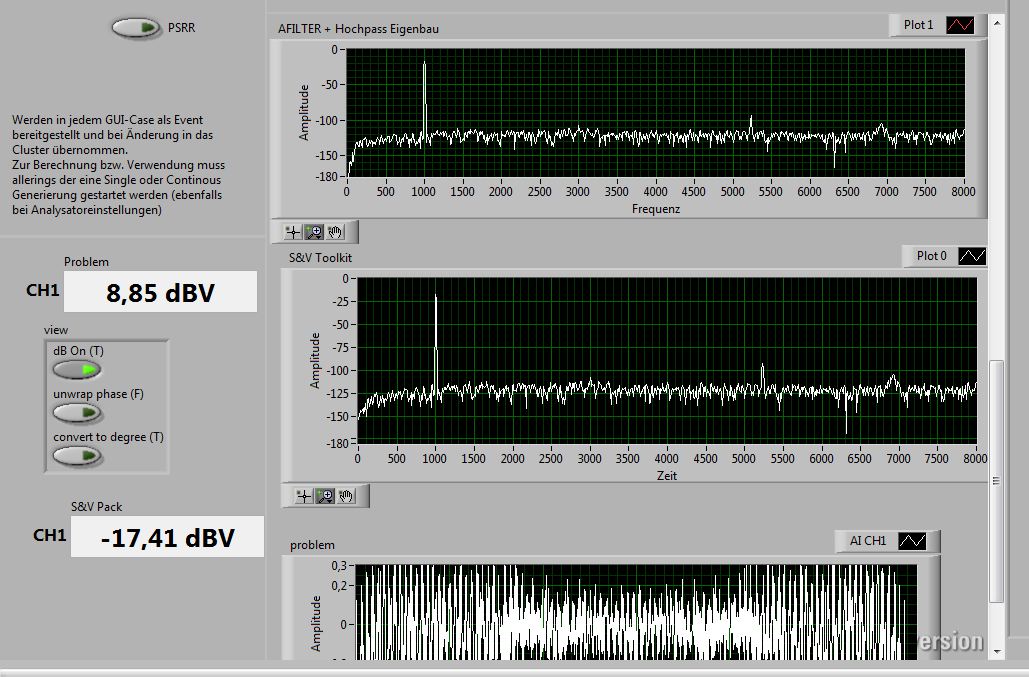The width and height of the screenshot is (1029, 677).
Task: Open Plot 1 legend line style icon
Action: coord(959,25)
